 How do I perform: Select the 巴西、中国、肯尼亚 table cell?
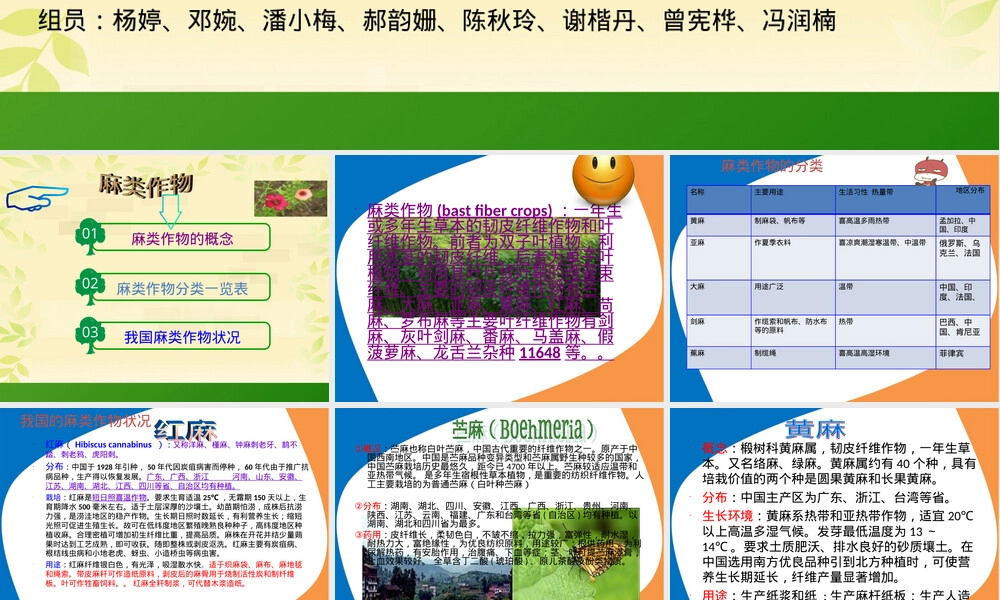(962, 330)
